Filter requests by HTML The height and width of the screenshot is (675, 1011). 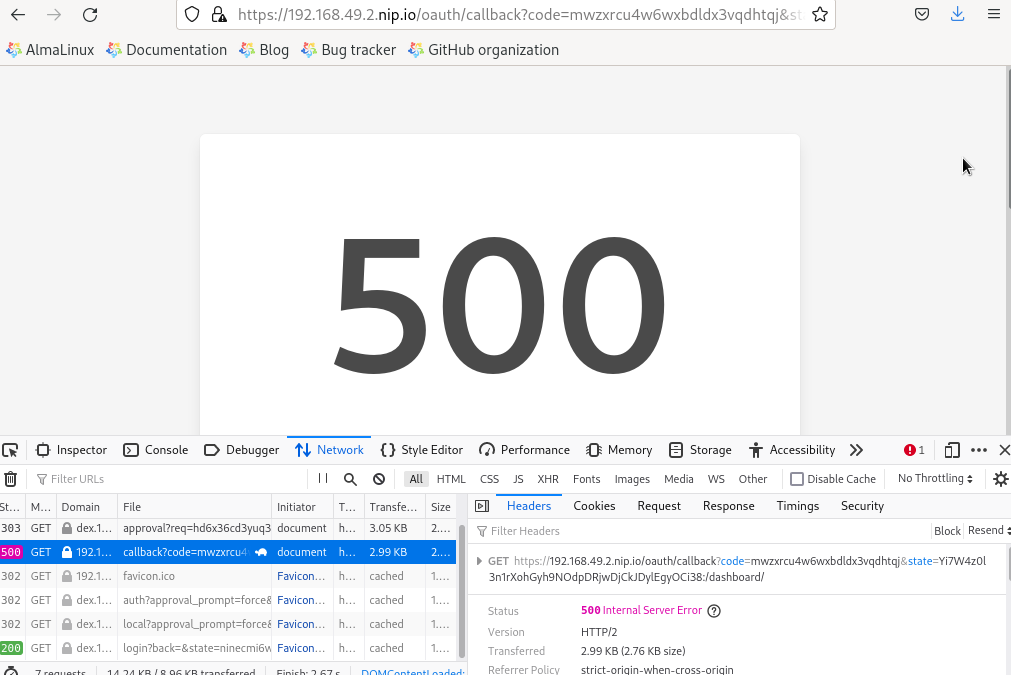451,479
